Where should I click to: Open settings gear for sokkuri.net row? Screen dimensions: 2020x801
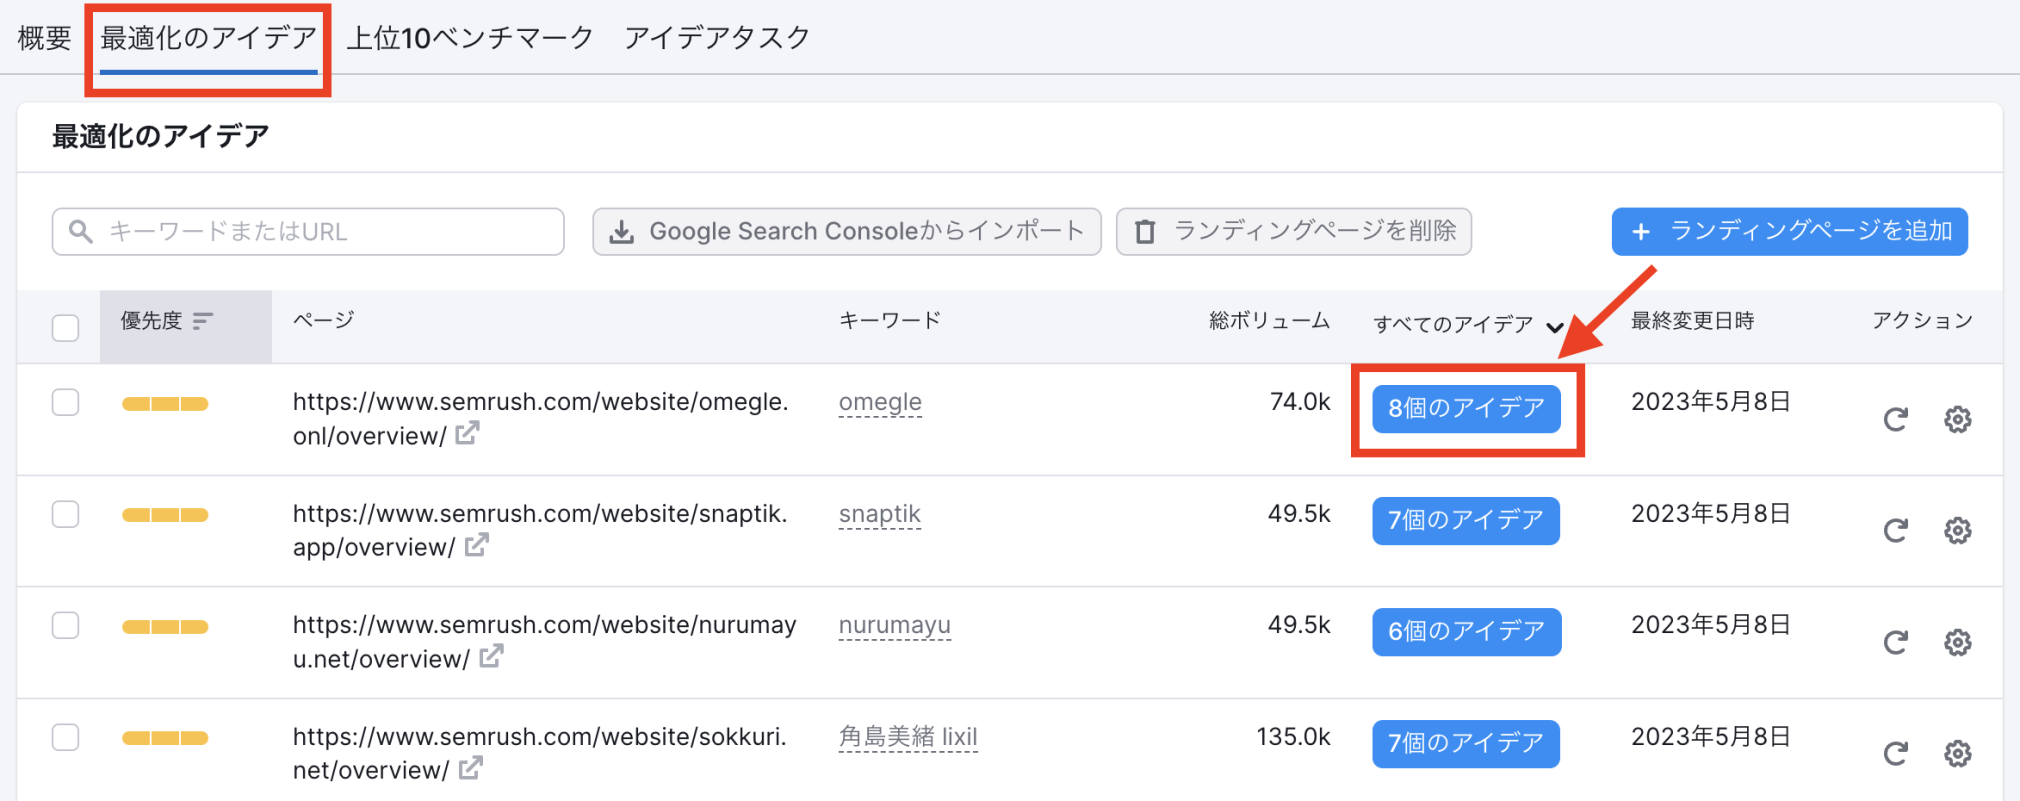[1958, 754]
